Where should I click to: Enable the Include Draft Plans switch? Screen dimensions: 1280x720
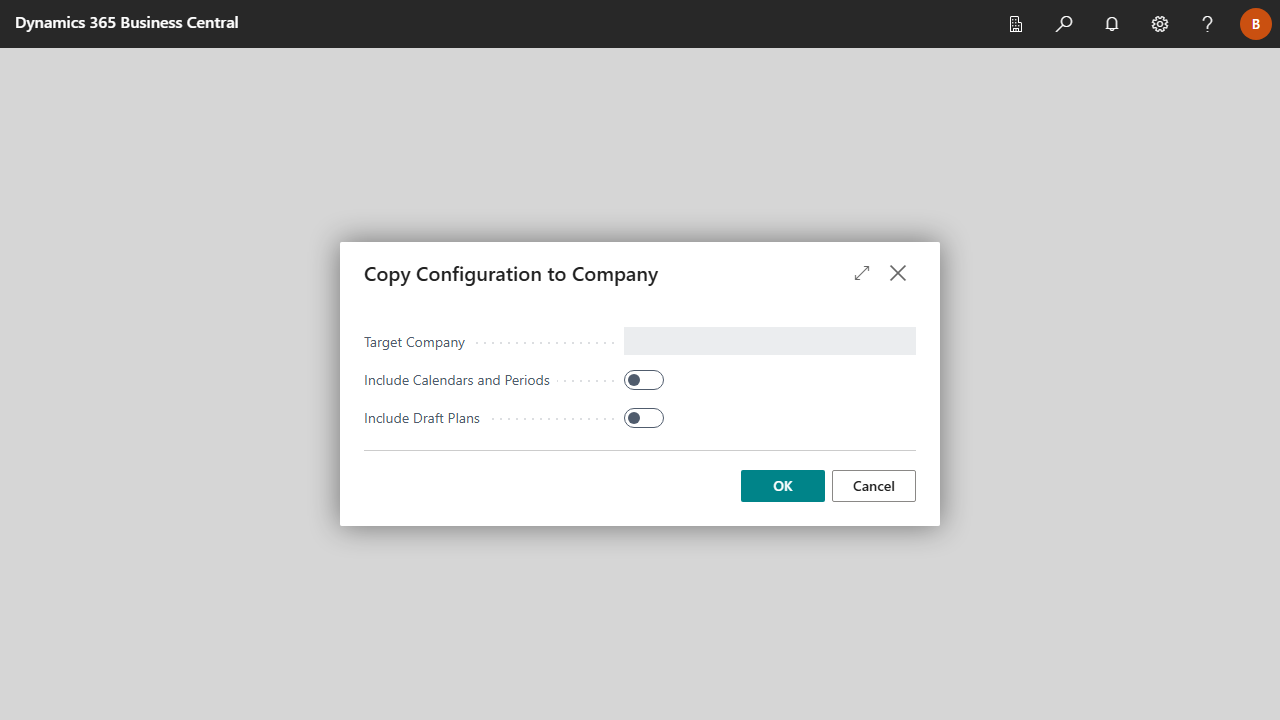(x=644, y=418)
